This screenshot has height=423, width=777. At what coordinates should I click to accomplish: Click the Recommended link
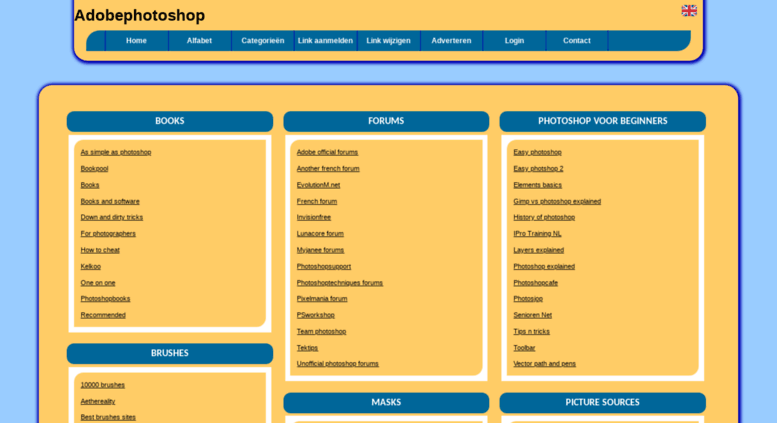tap(103, 315)
